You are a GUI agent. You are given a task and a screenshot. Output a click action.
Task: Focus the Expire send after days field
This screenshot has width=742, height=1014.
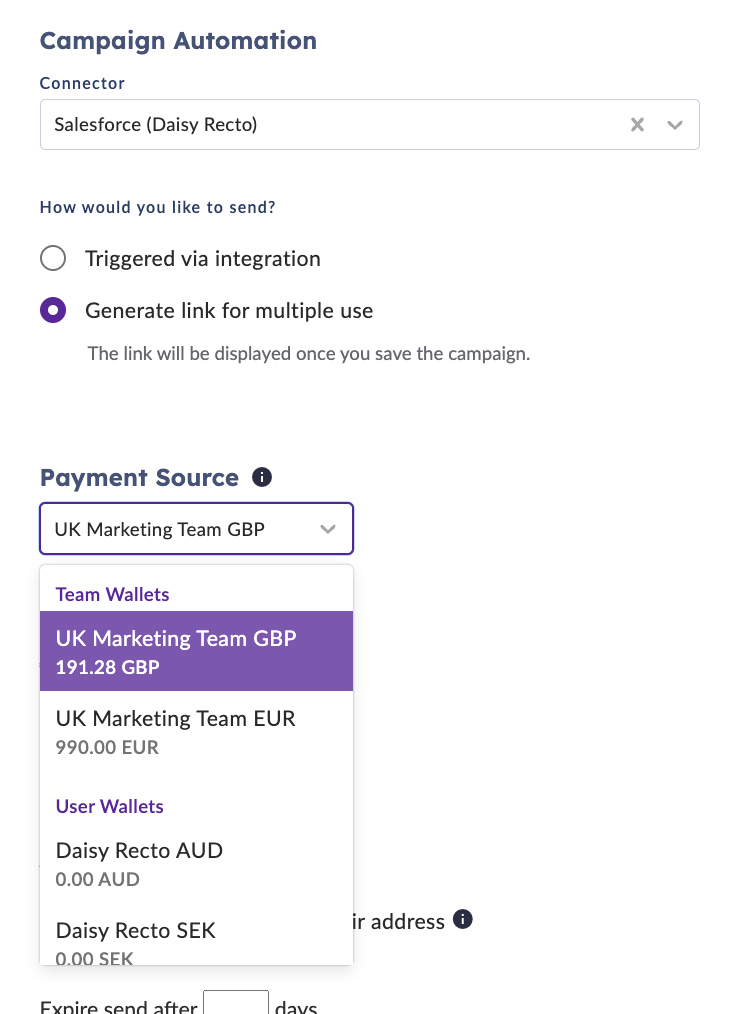[236, 1004]
